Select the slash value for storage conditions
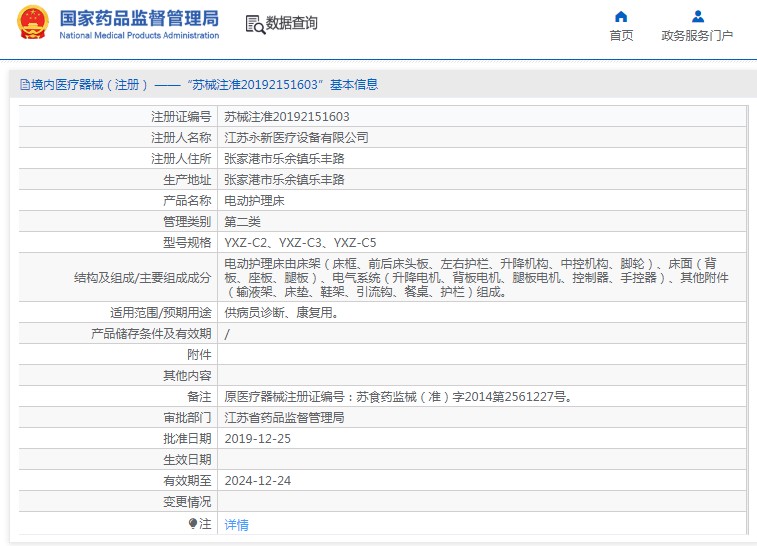 point(227,334)
